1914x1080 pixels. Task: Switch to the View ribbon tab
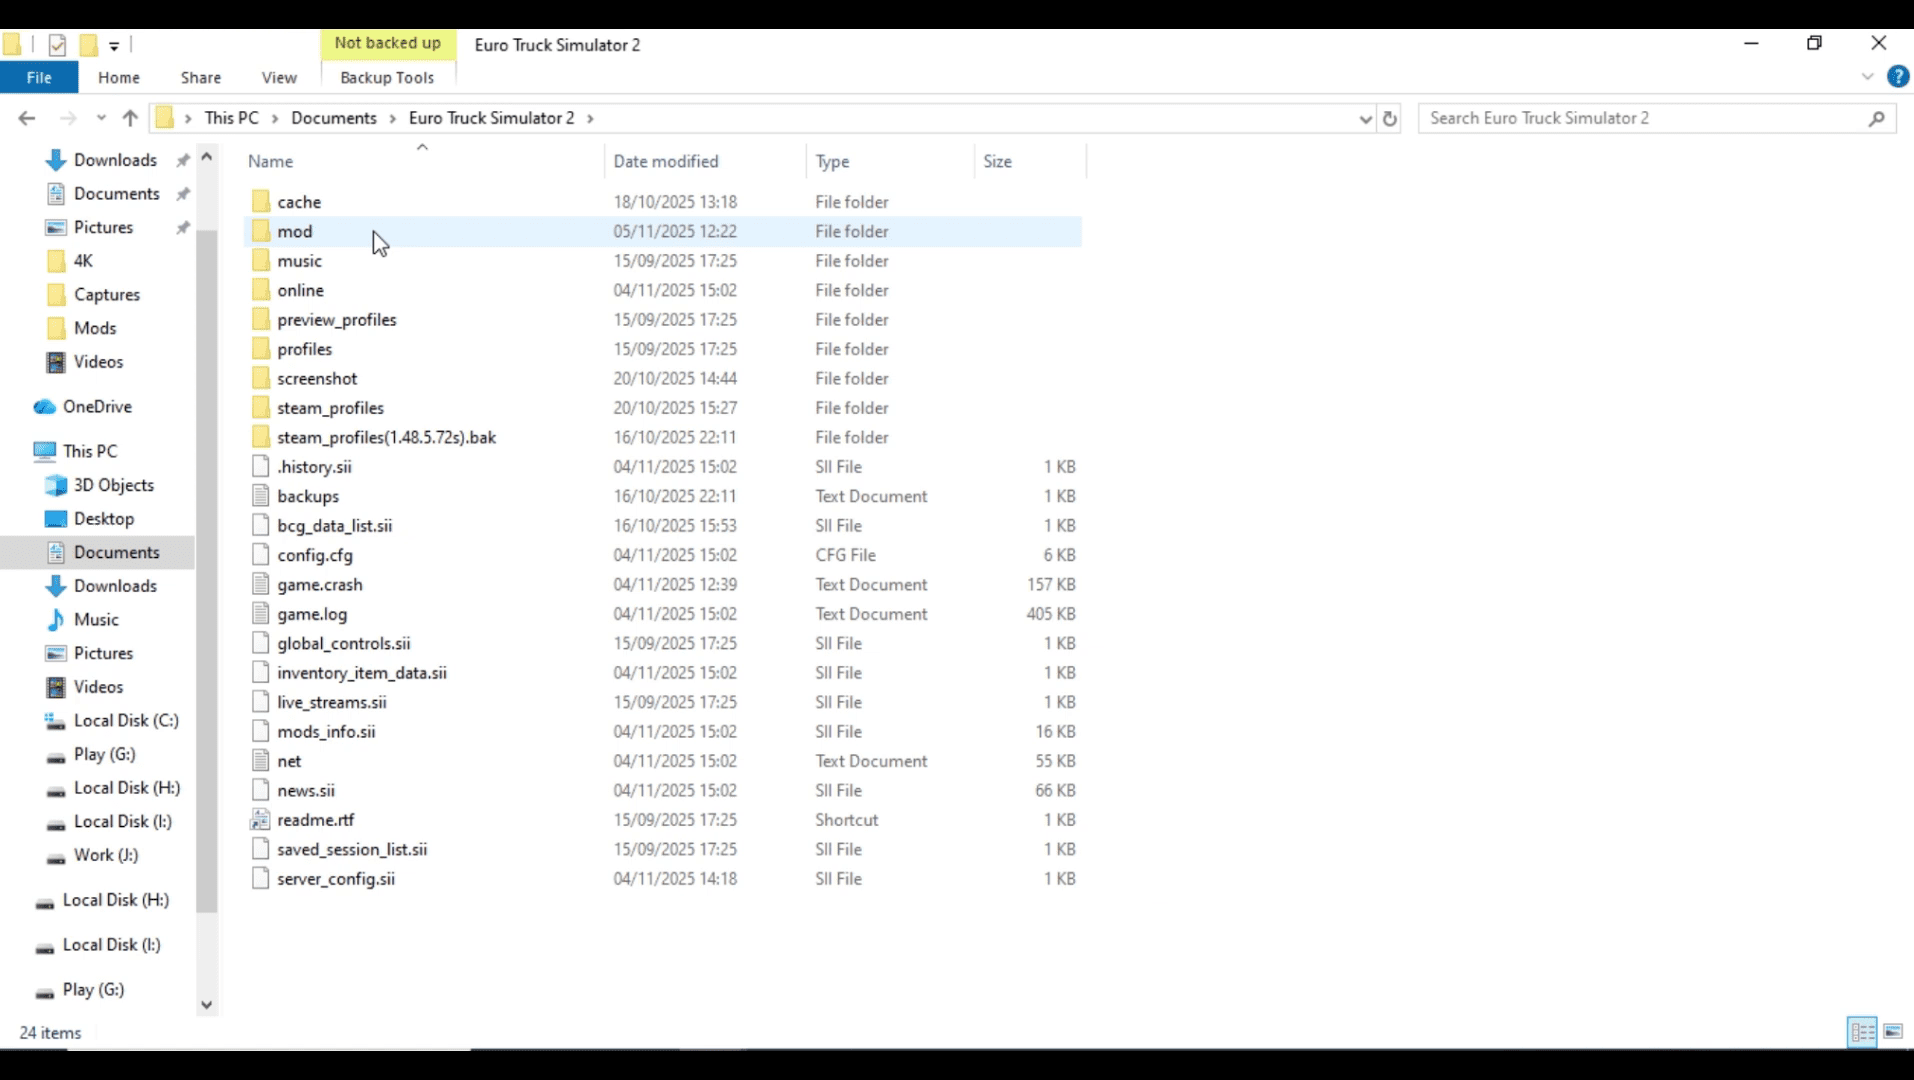(279, 77)
